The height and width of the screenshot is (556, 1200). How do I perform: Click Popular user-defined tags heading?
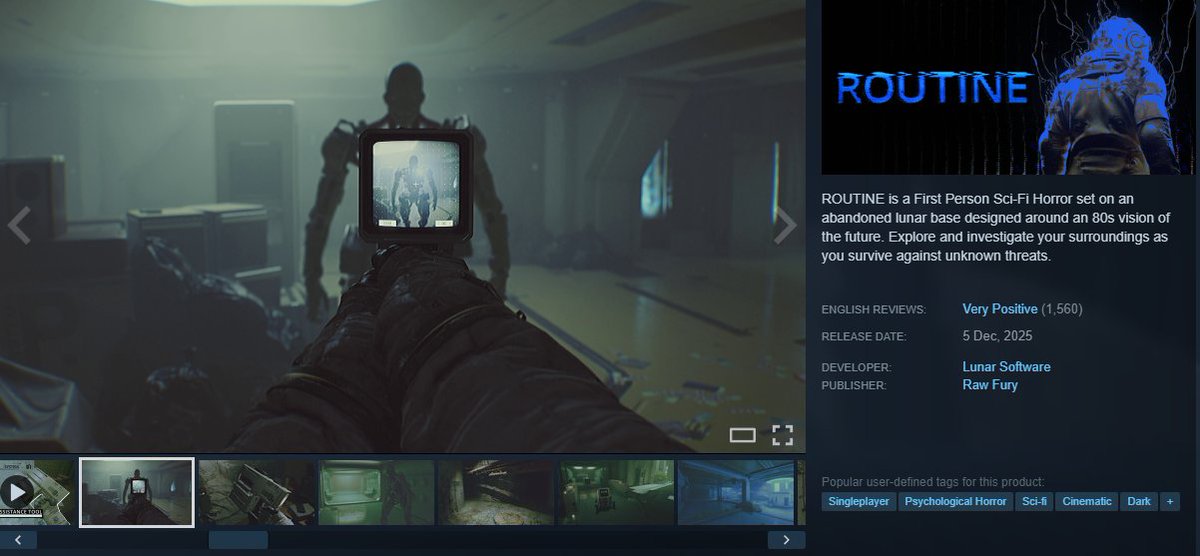[933, 481]
